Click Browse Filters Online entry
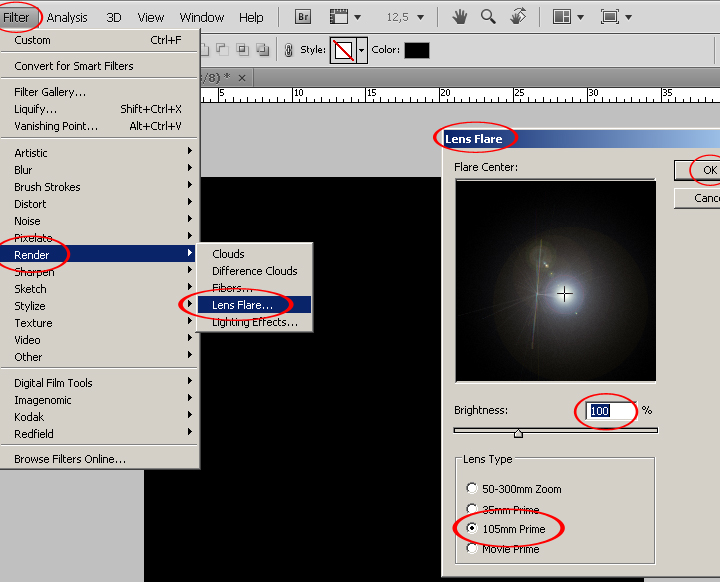This screenshot has width=720, height=582. pyautogui.click(x=70, y=459)
